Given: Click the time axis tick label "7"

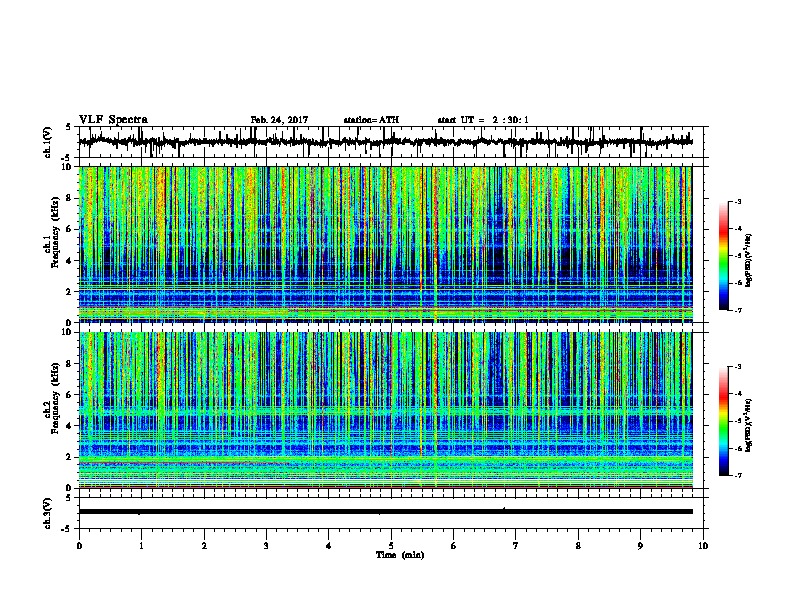Looking at the screenshot, I should point(516,546).
